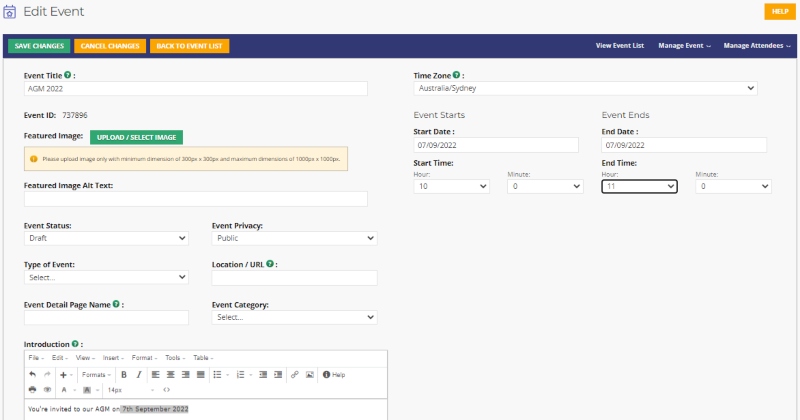Viewport: 800px width, 420px height.
Task: Click the preview eye icon in the editor
Action: coord(47,390)
